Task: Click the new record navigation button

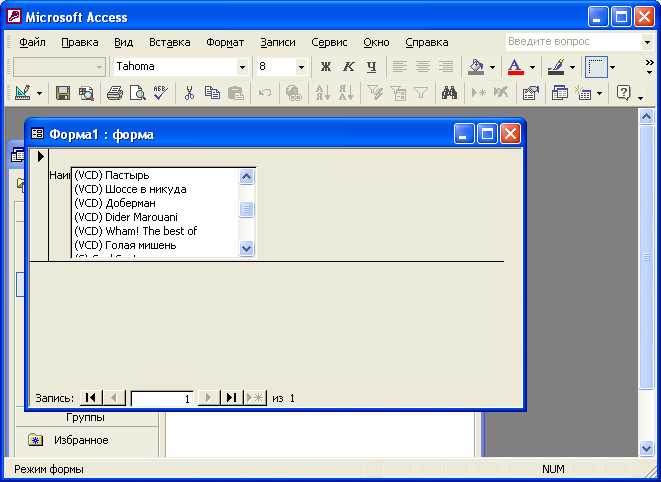Action: pyautogui.click(x=255, y=397)
